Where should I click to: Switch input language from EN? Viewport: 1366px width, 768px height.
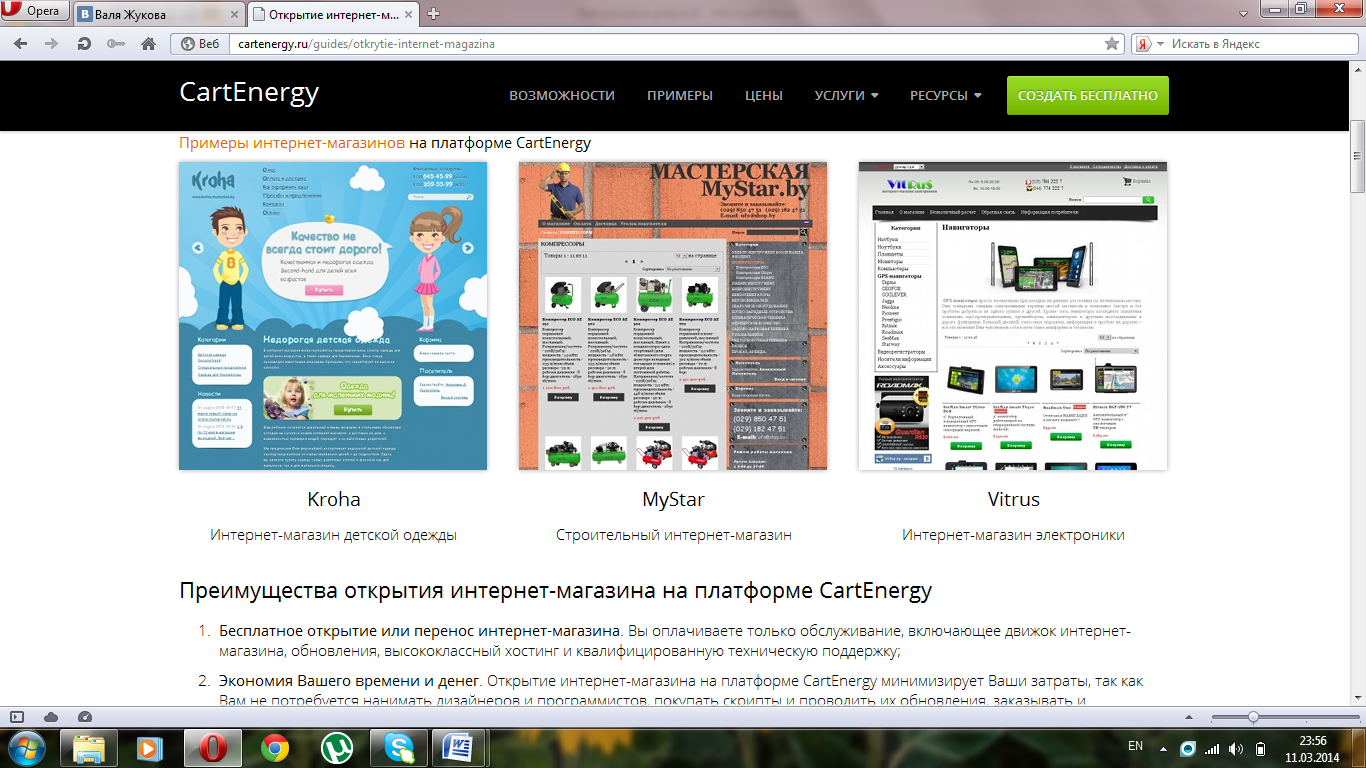click(x=1135, y=746)
